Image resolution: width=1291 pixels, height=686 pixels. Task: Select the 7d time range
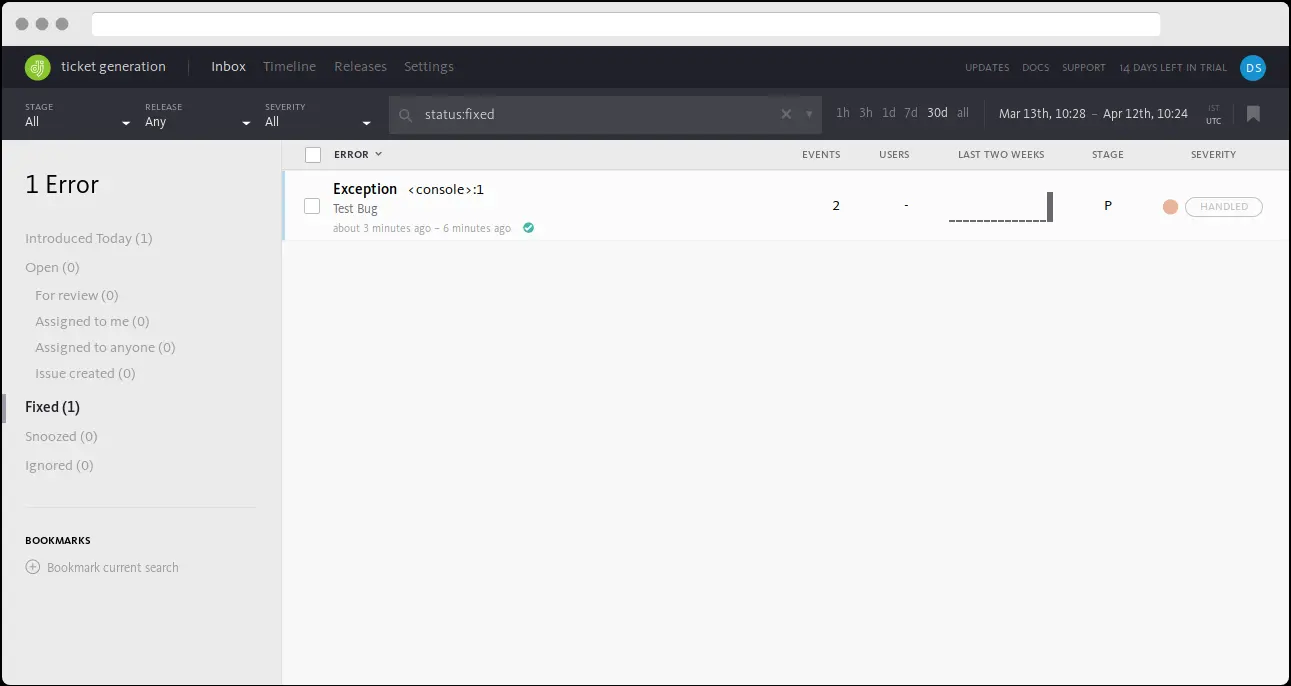pyautogui.click(x=911, y=113)
